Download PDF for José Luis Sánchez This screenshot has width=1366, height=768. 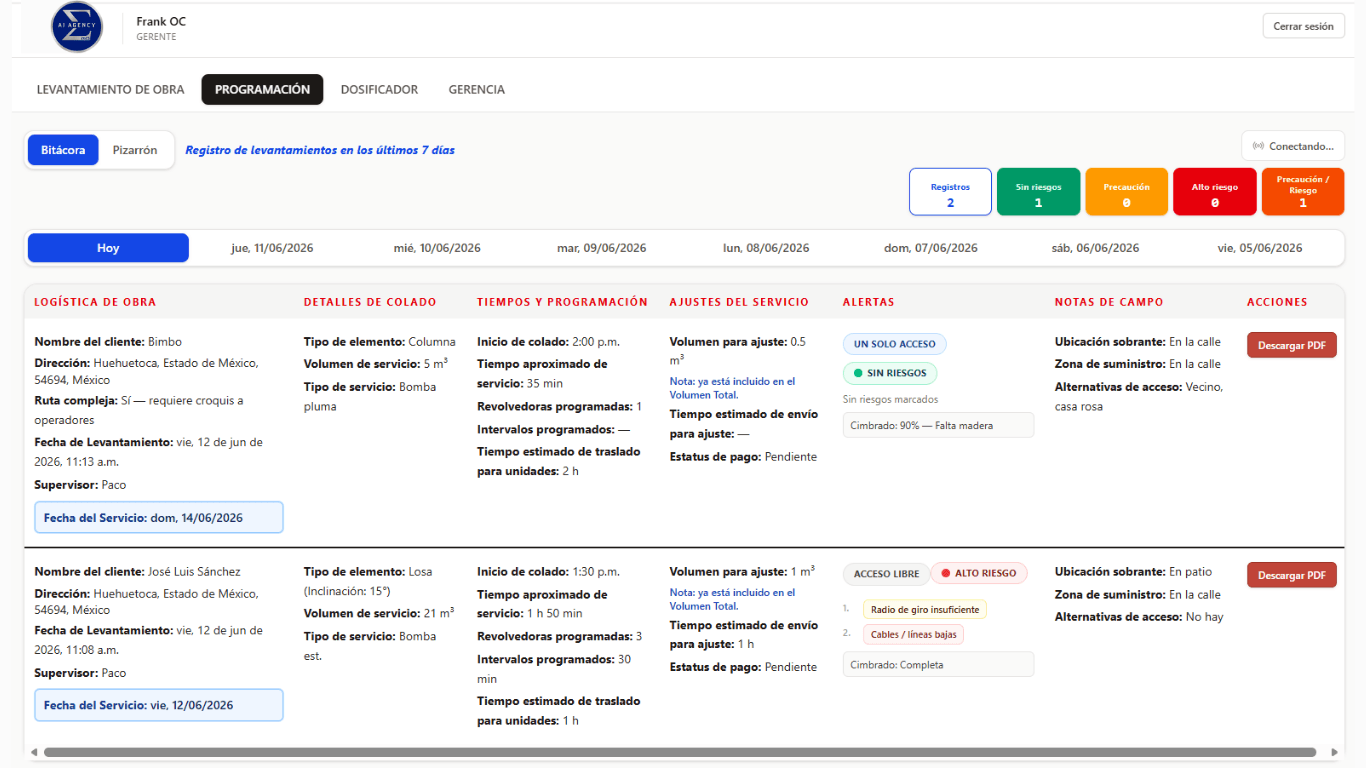1291,575
